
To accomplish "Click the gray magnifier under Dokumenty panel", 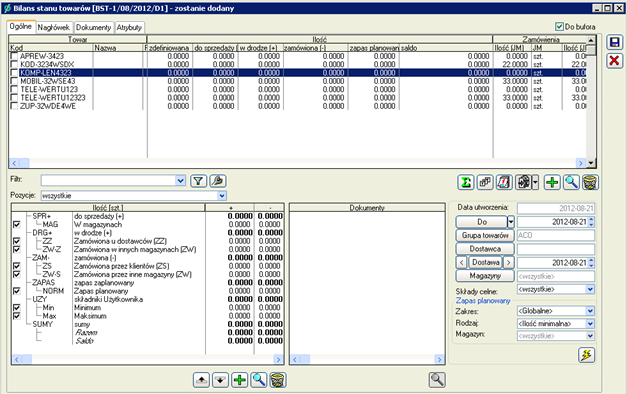I will pyautogui.click(x=437, y=380).
